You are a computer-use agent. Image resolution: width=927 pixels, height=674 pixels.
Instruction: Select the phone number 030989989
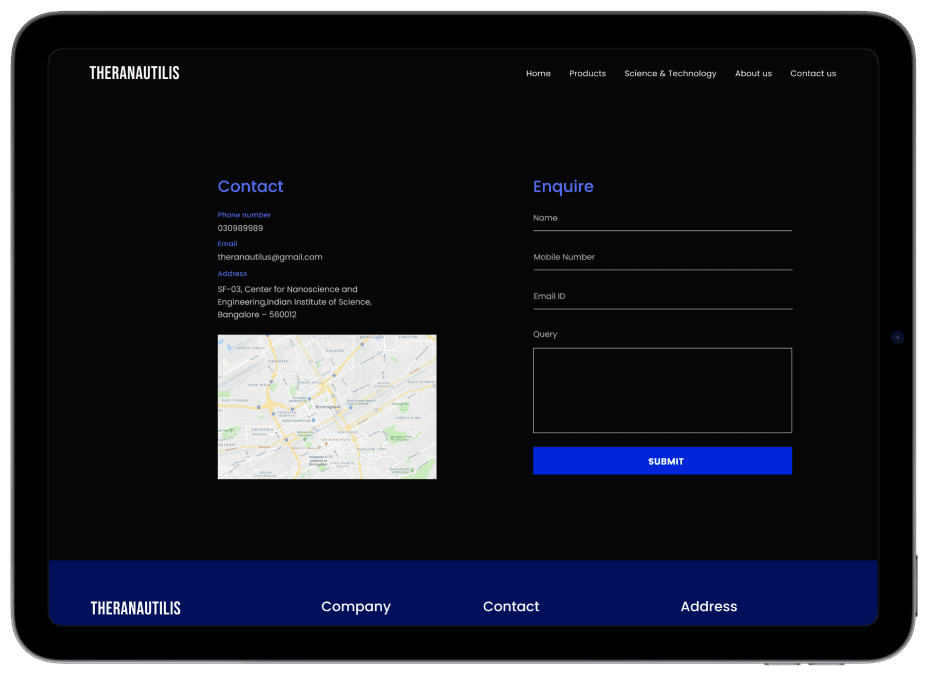click(x=240, y=228)
